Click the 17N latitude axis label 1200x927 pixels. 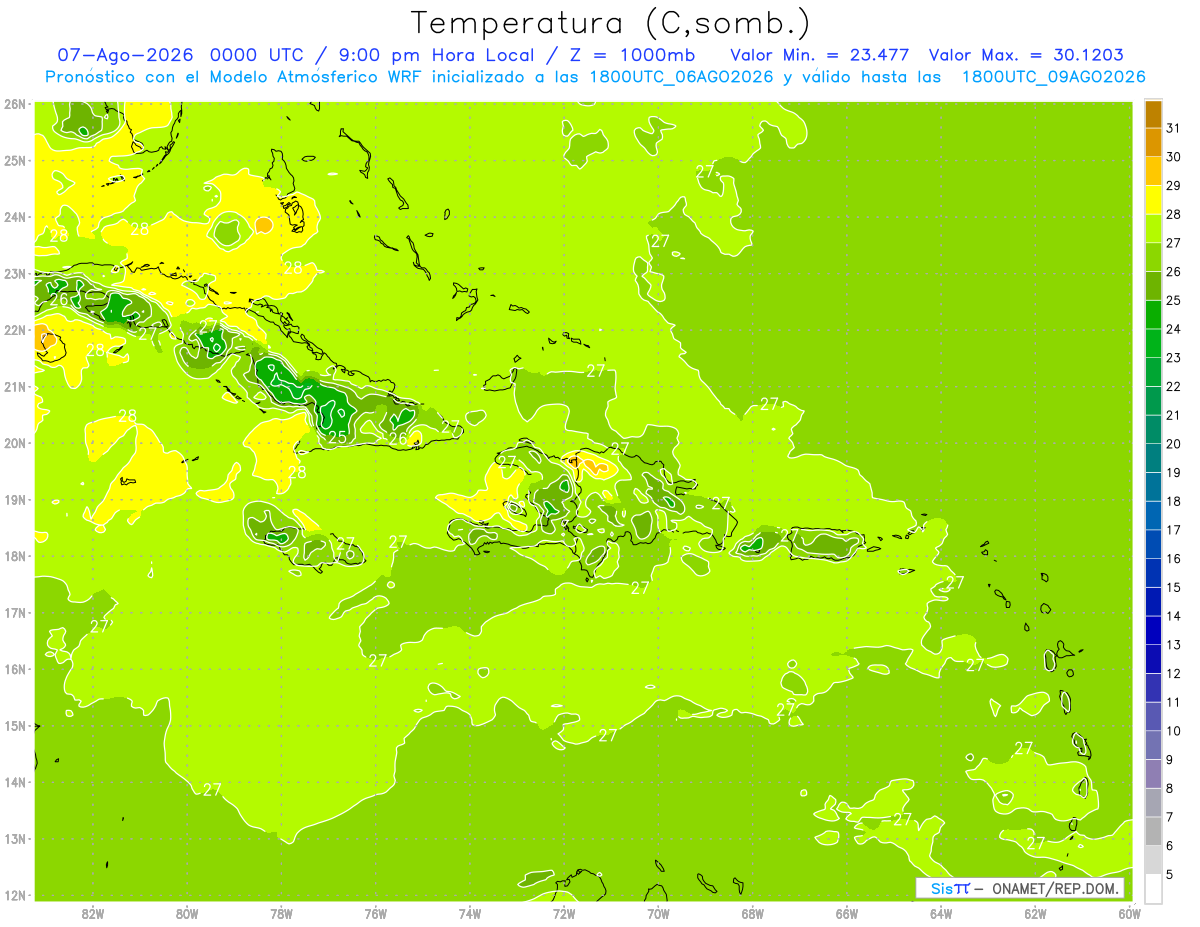15,613
